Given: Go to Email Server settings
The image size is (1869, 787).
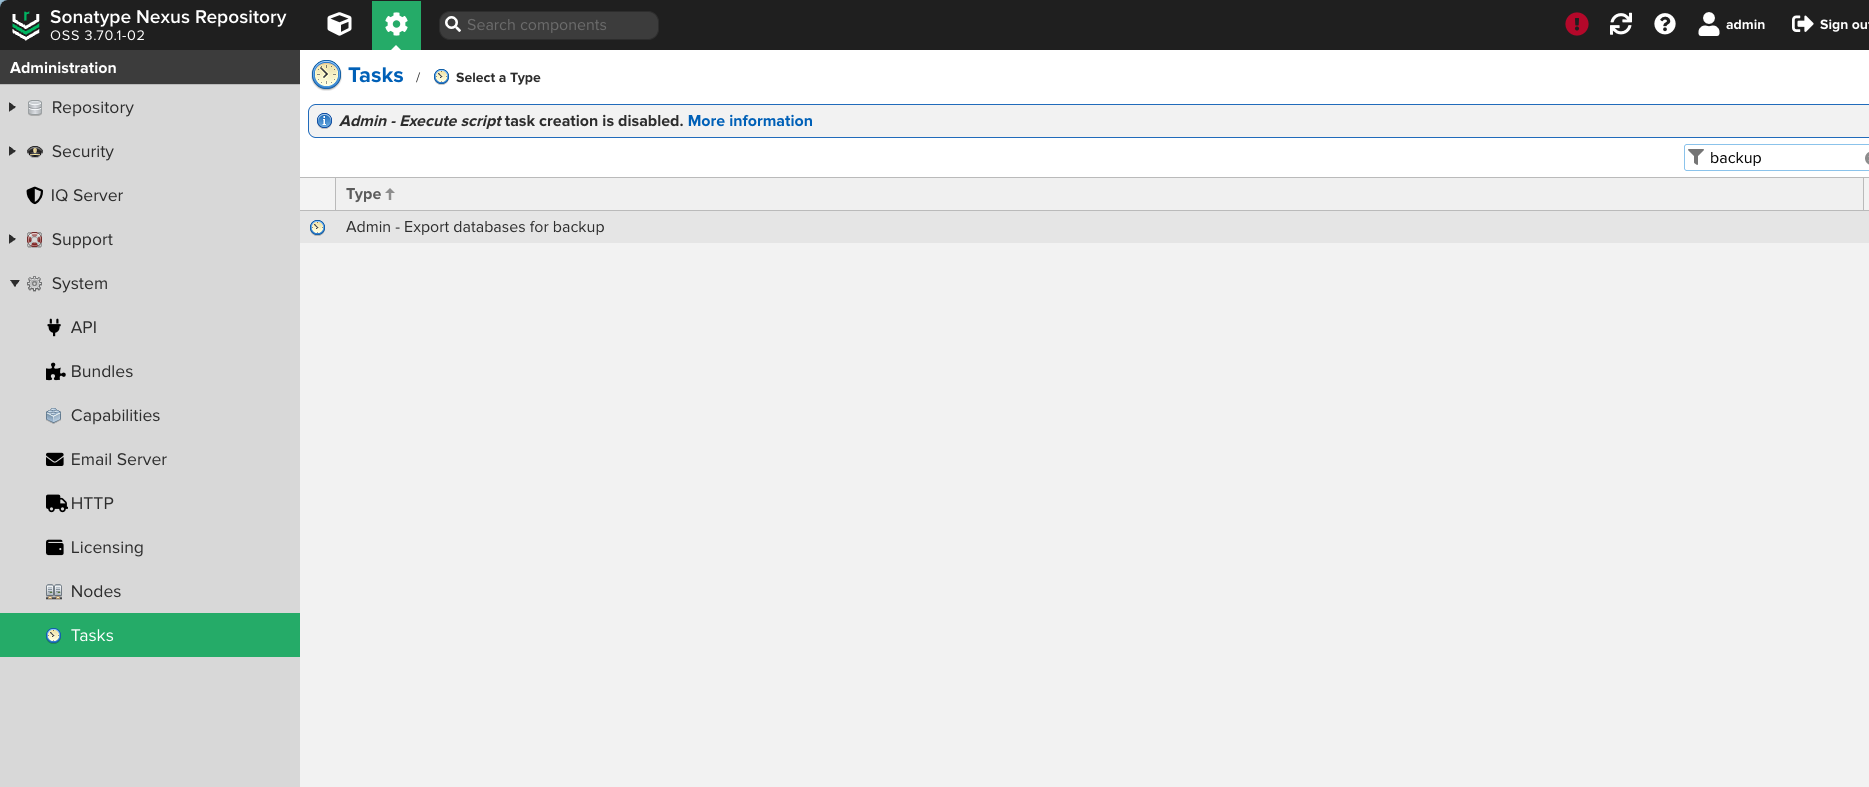Looking at the screenshot, I should tap(118, 459).
